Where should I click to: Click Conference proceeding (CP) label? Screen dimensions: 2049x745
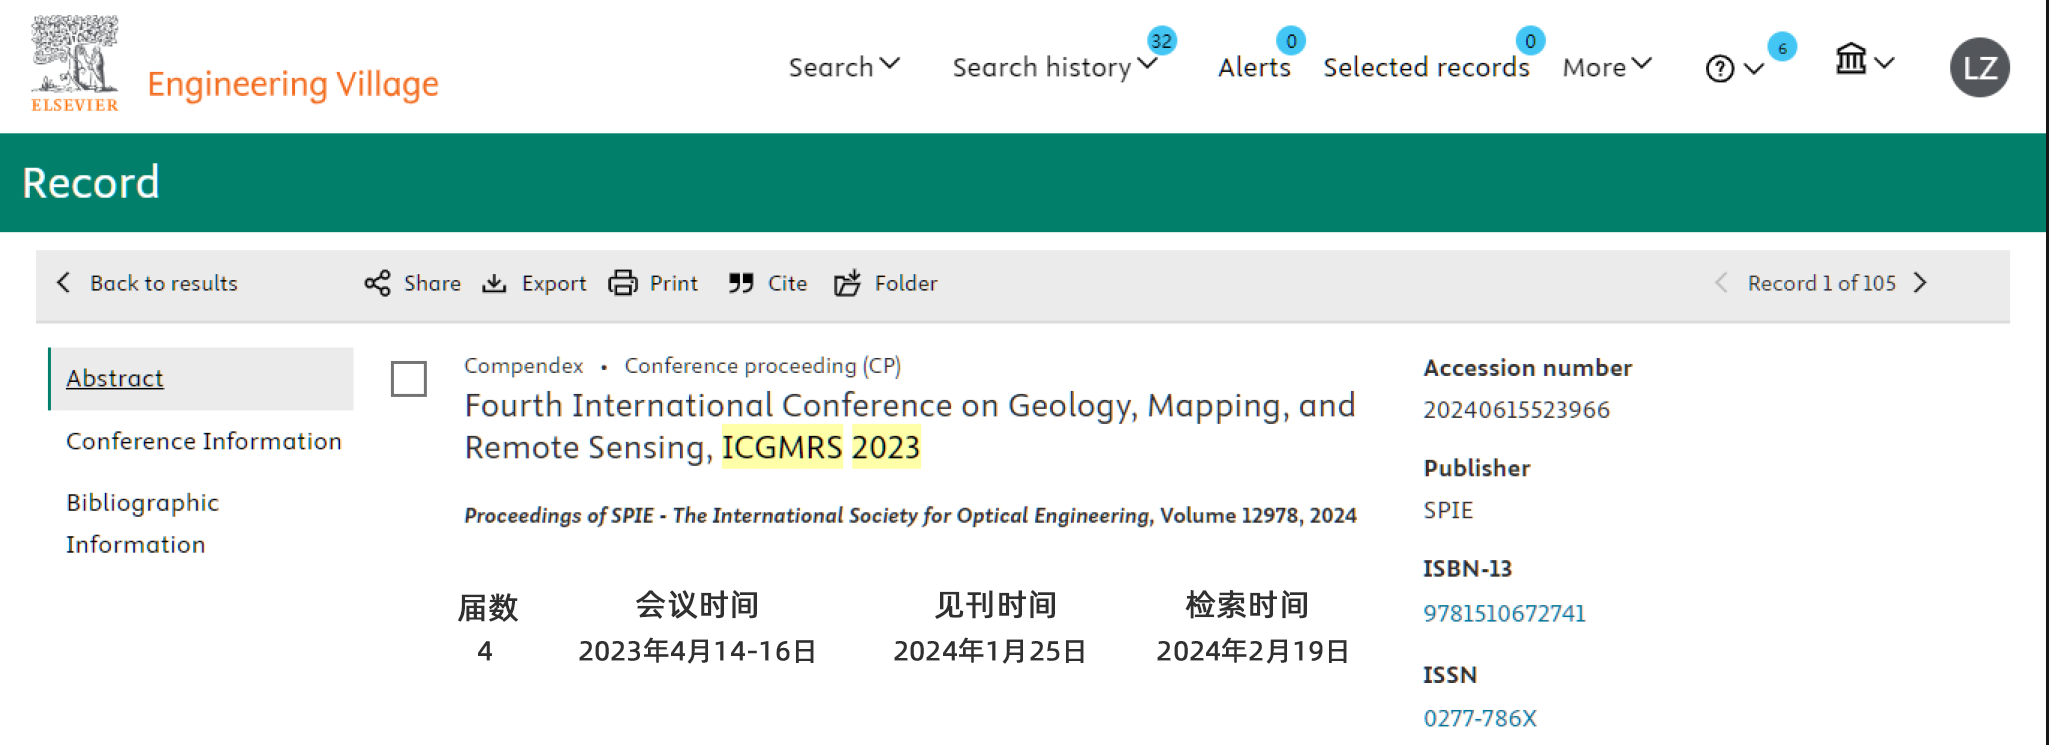point(762,366)
